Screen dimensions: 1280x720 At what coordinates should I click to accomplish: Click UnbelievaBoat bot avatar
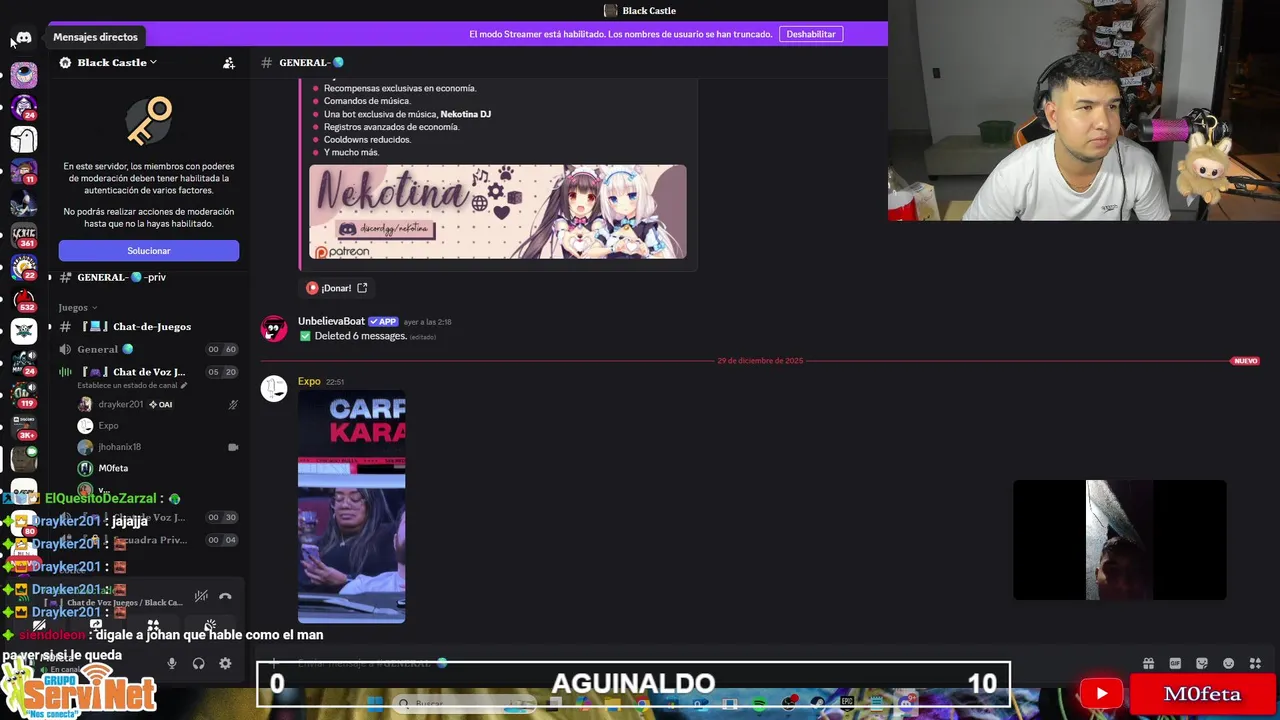[274, 329]
